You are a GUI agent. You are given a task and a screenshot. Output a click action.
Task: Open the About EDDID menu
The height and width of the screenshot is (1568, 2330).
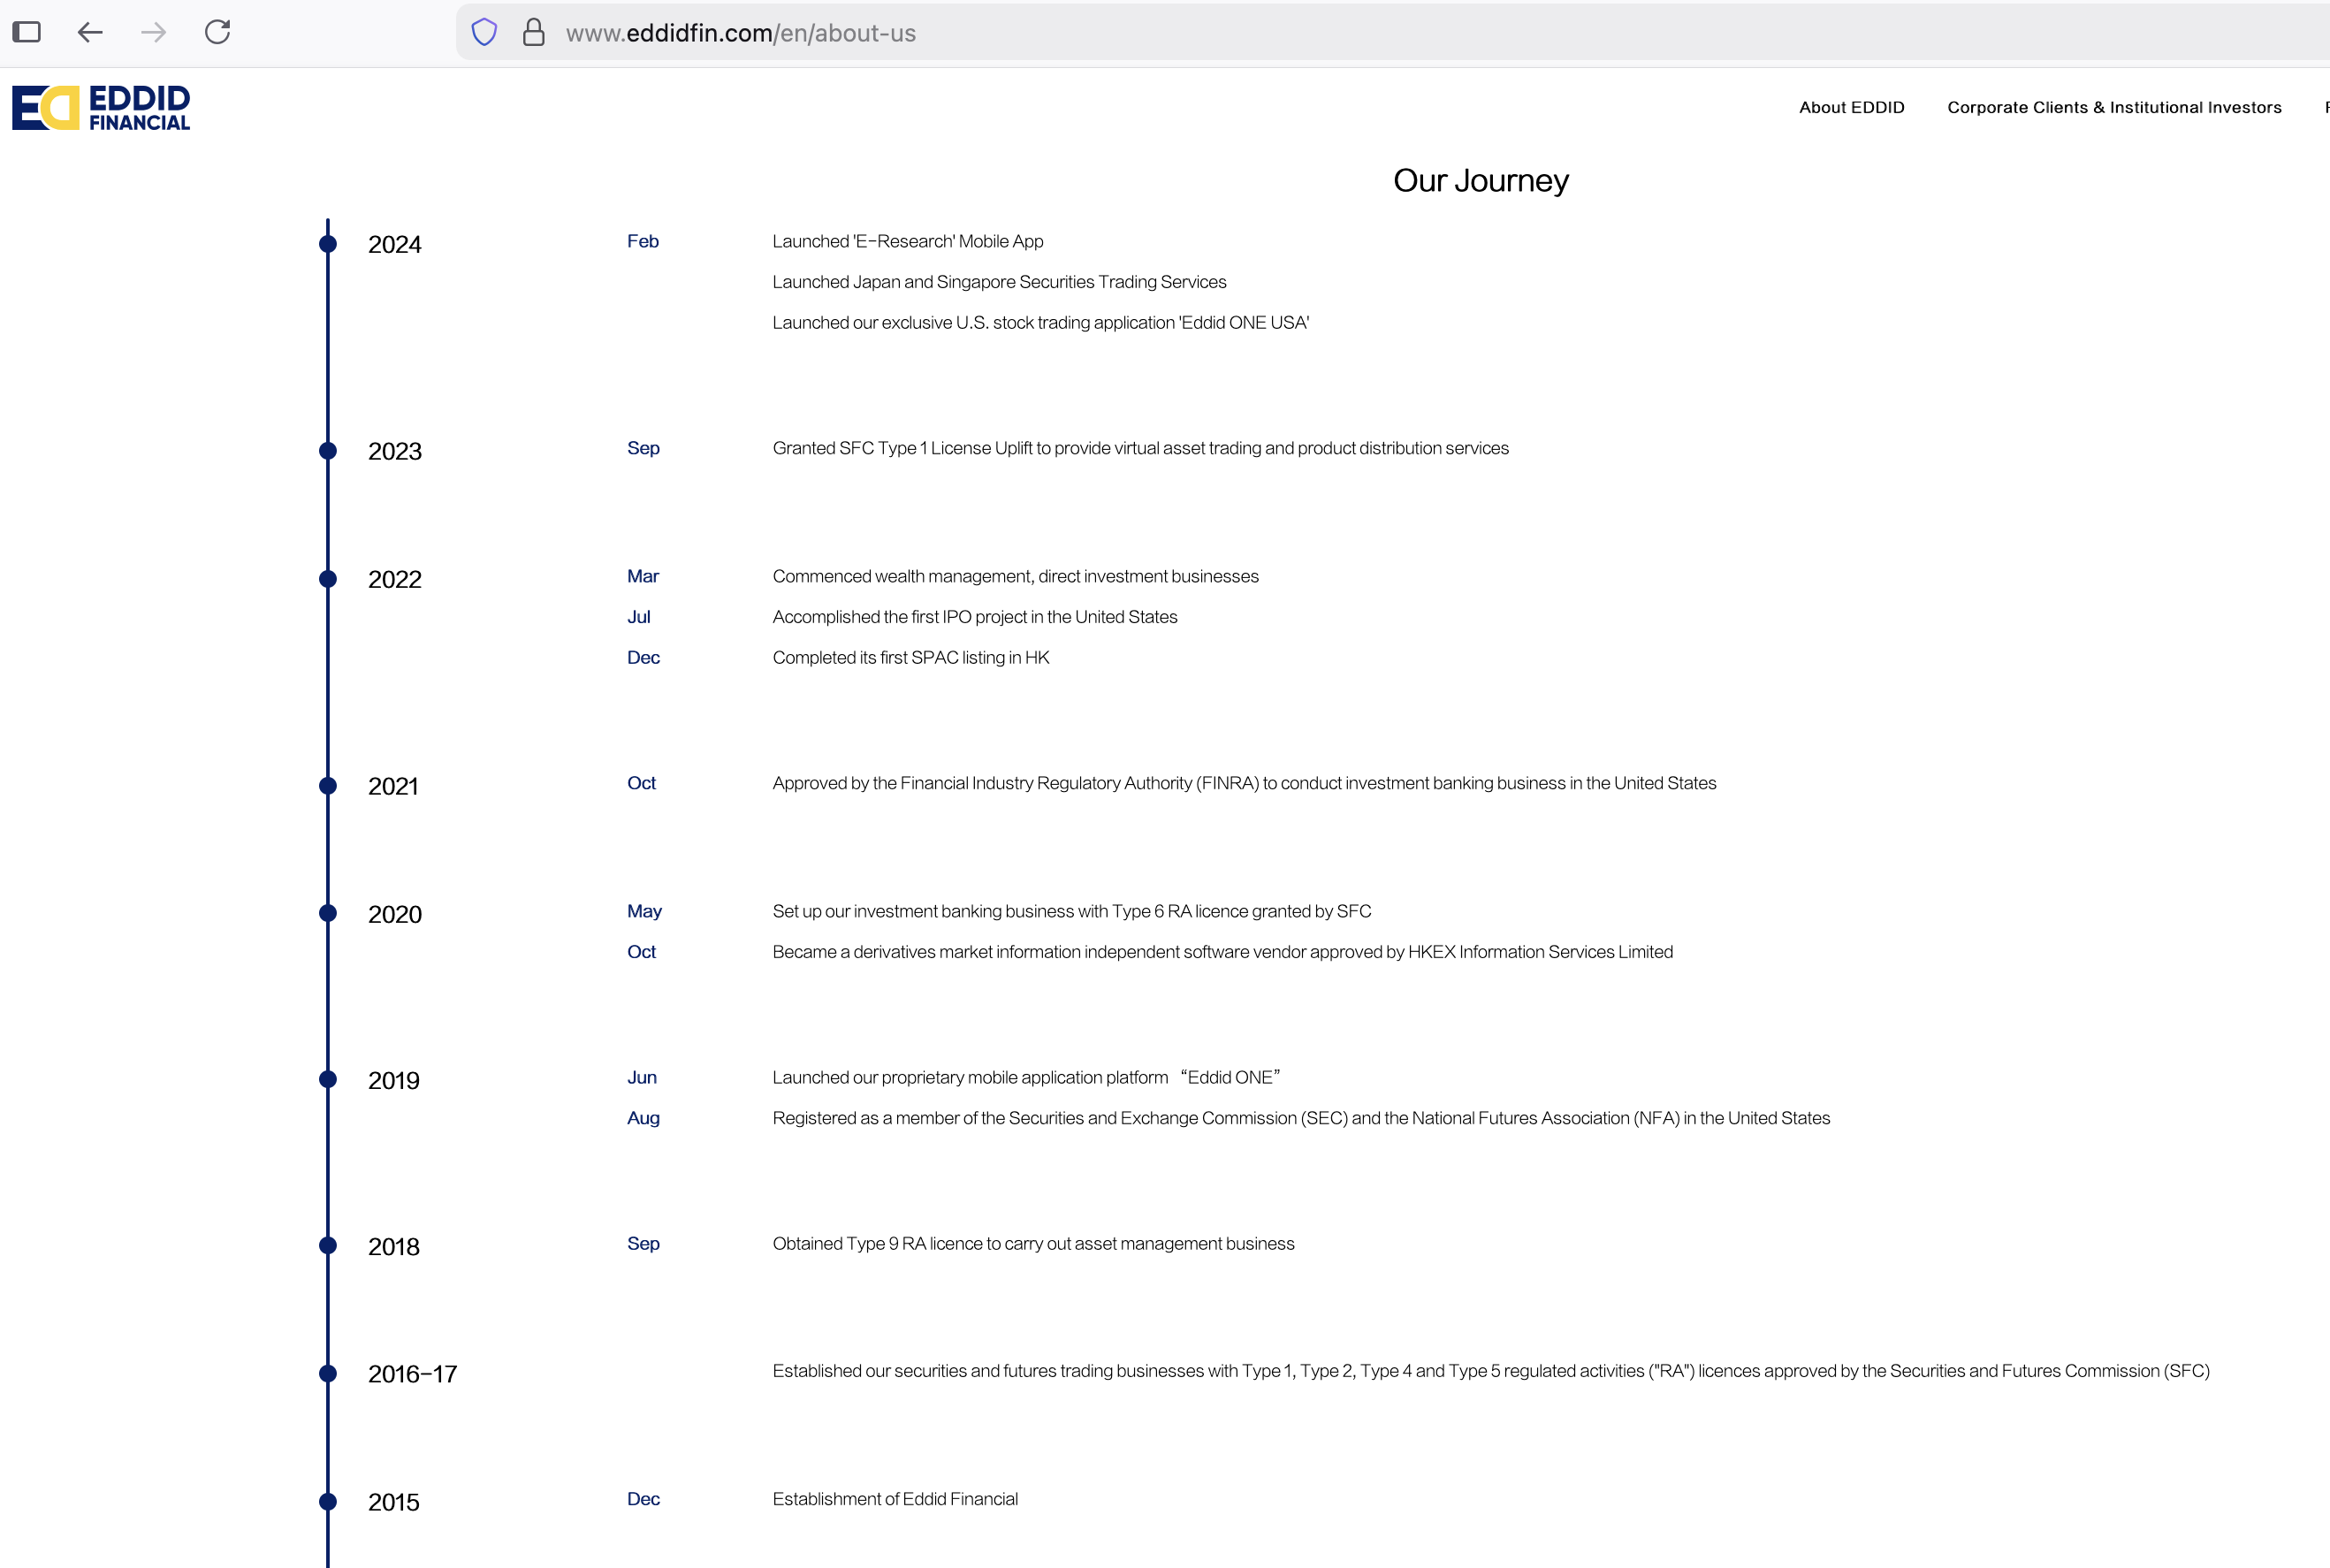1851,107
